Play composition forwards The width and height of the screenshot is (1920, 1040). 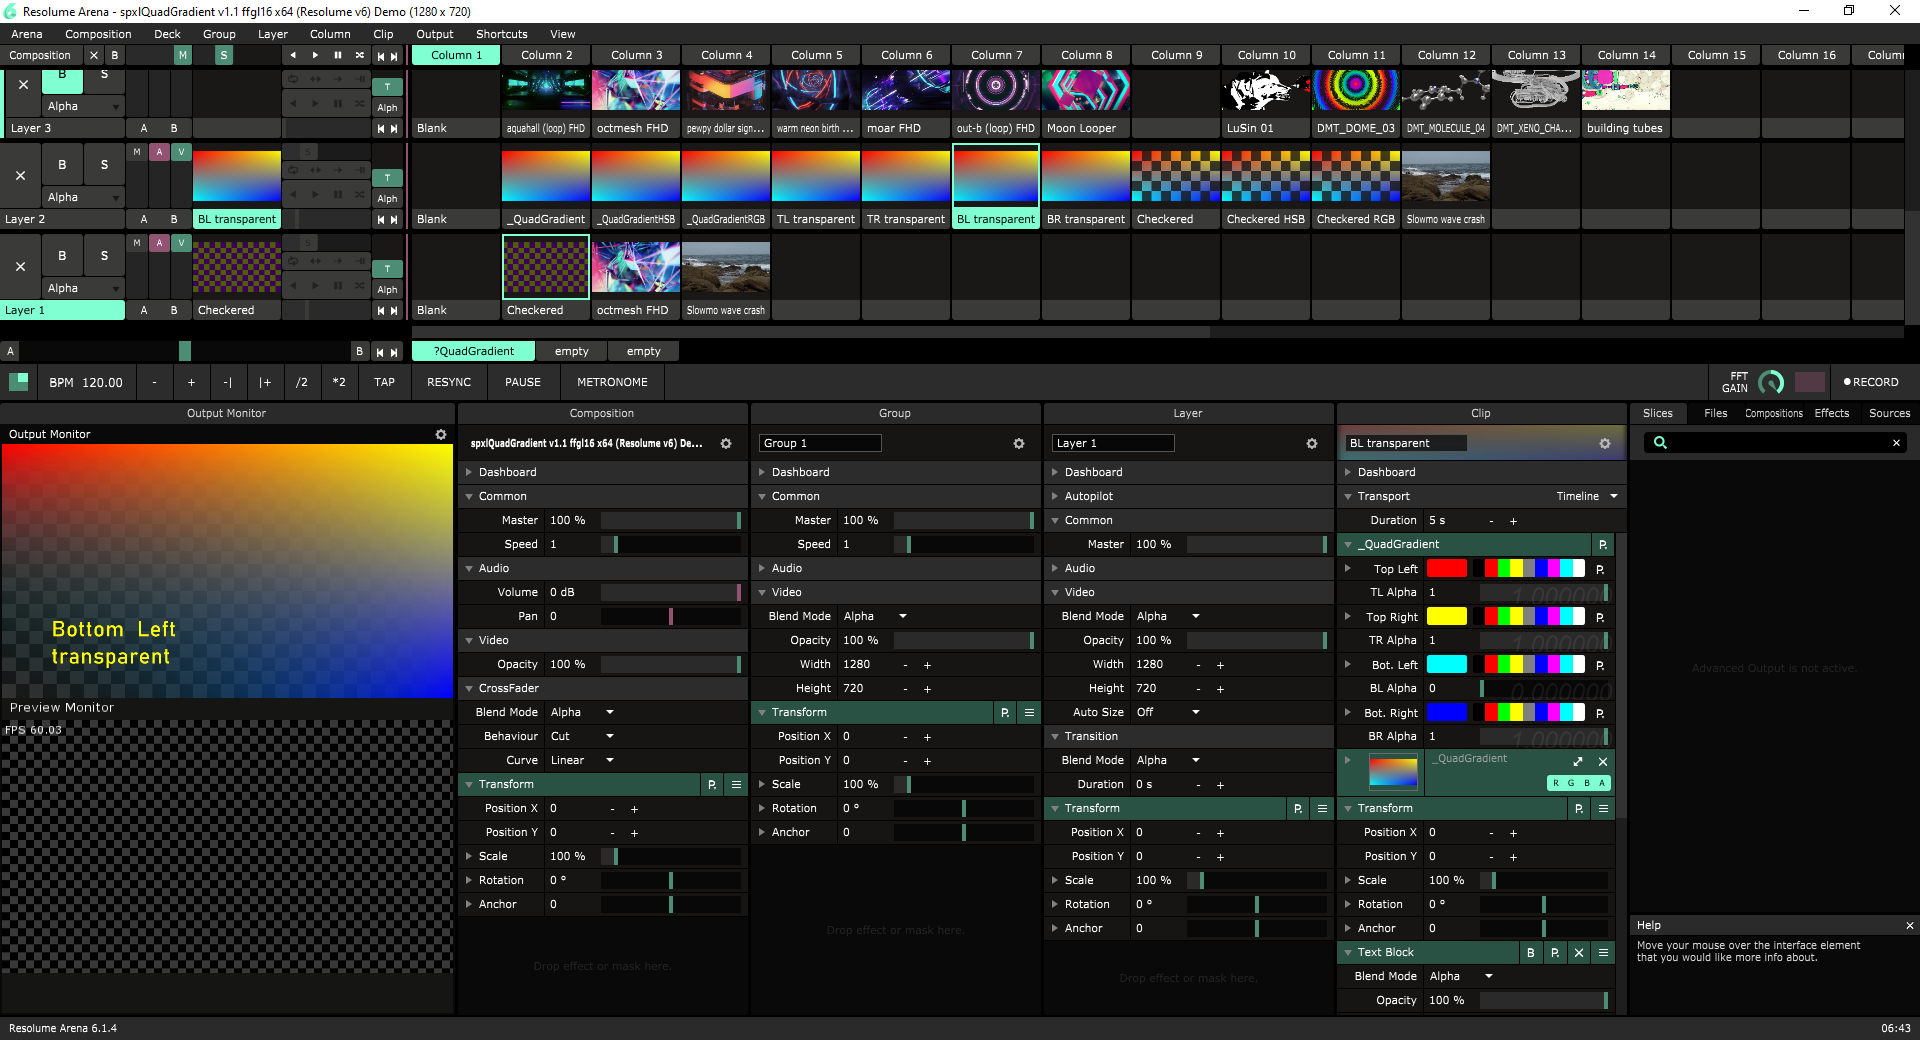[315, 56]
